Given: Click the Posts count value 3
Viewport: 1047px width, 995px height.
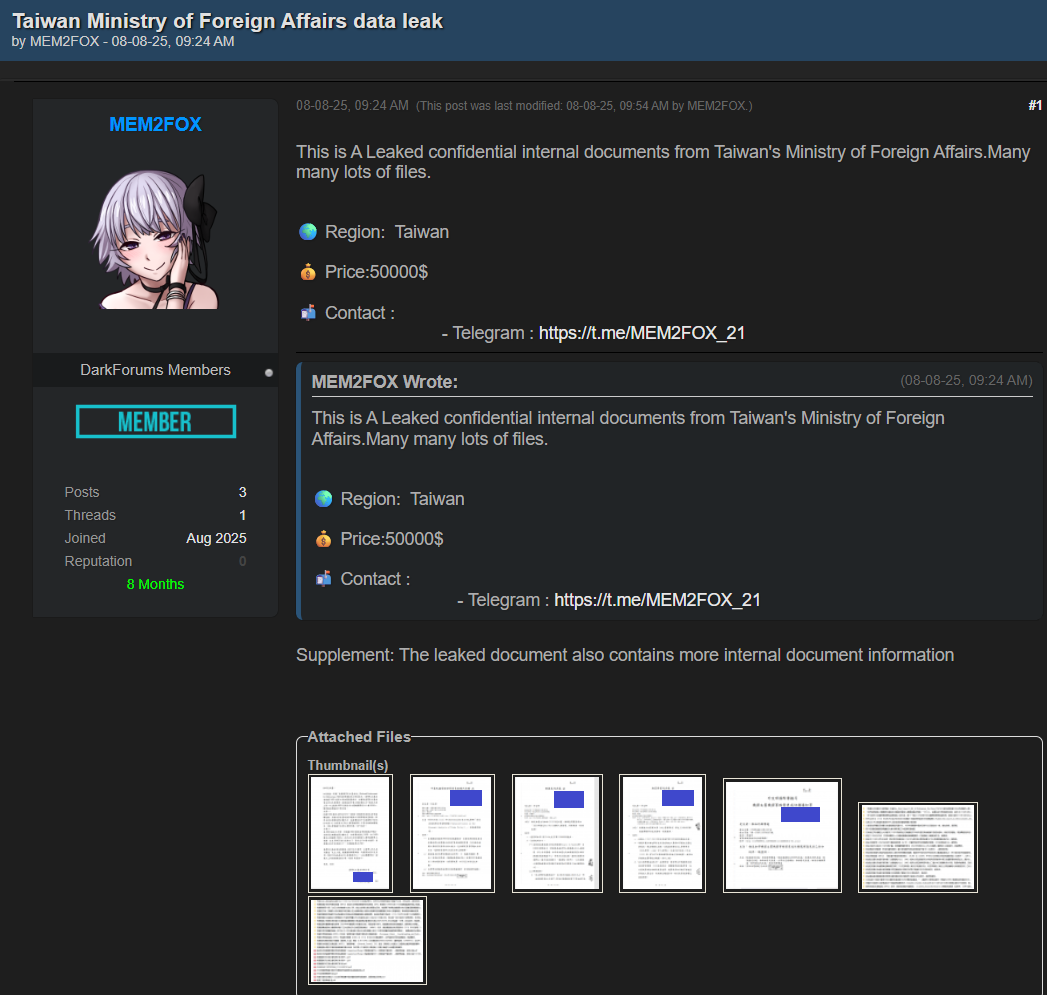Looking at the screenshot, I should point(242,492).
